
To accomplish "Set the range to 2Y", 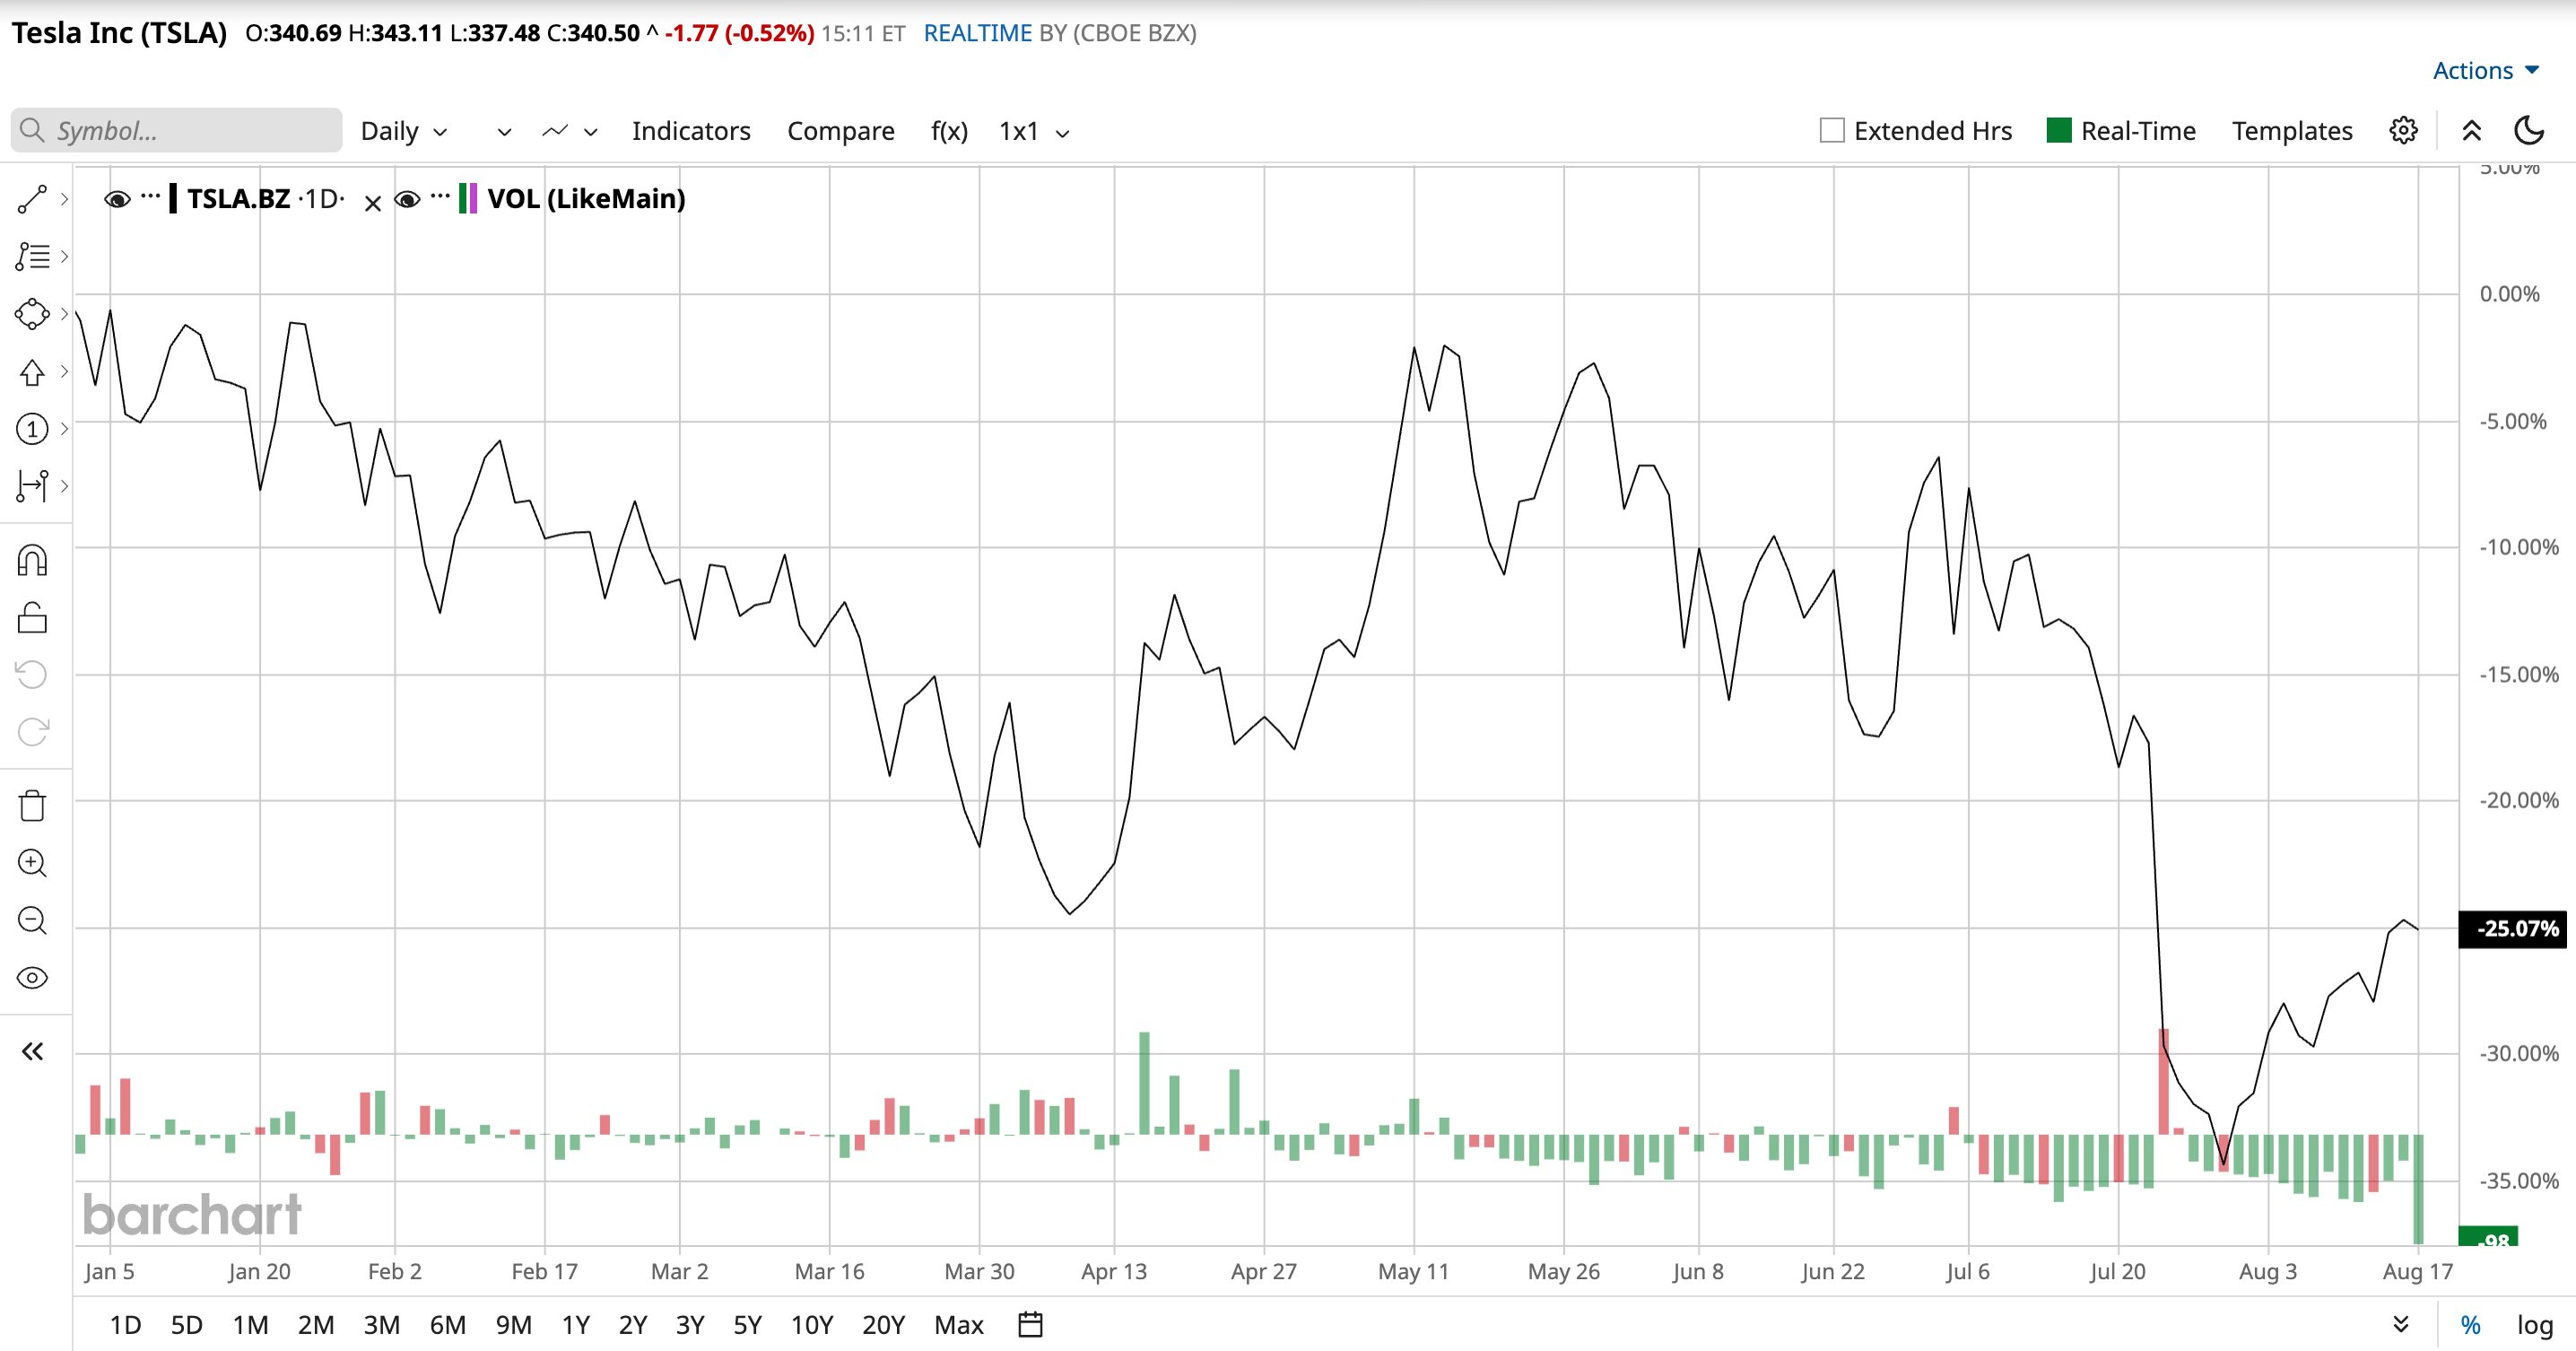I will click(x=633, y=1325).
